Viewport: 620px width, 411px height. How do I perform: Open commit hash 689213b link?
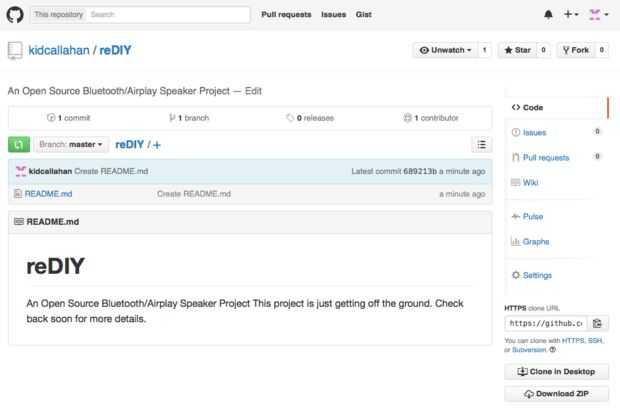(x=420, y=171)
